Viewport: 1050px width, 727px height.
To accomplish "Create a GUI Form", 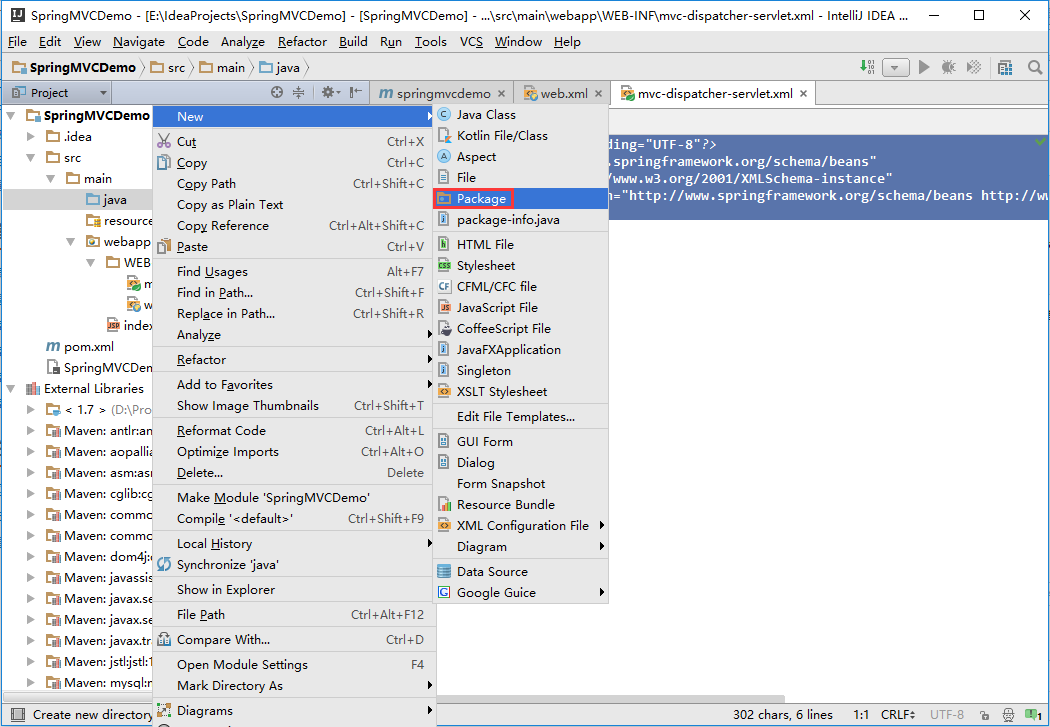I will coord(521,441).
